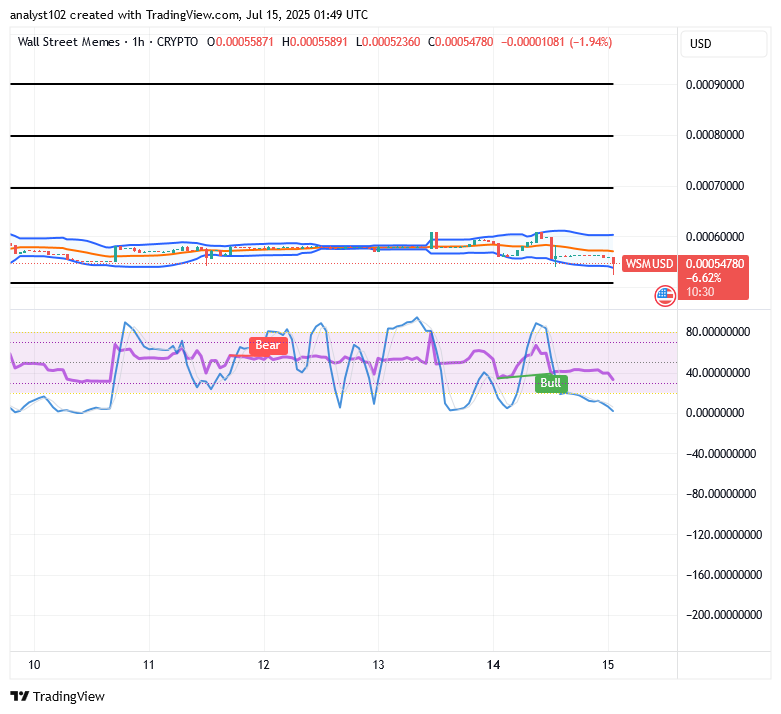Click the 80.00000000 oscillator axis label
The width and height of the screenshot is (781, 714).
click(x=718, y=332)
